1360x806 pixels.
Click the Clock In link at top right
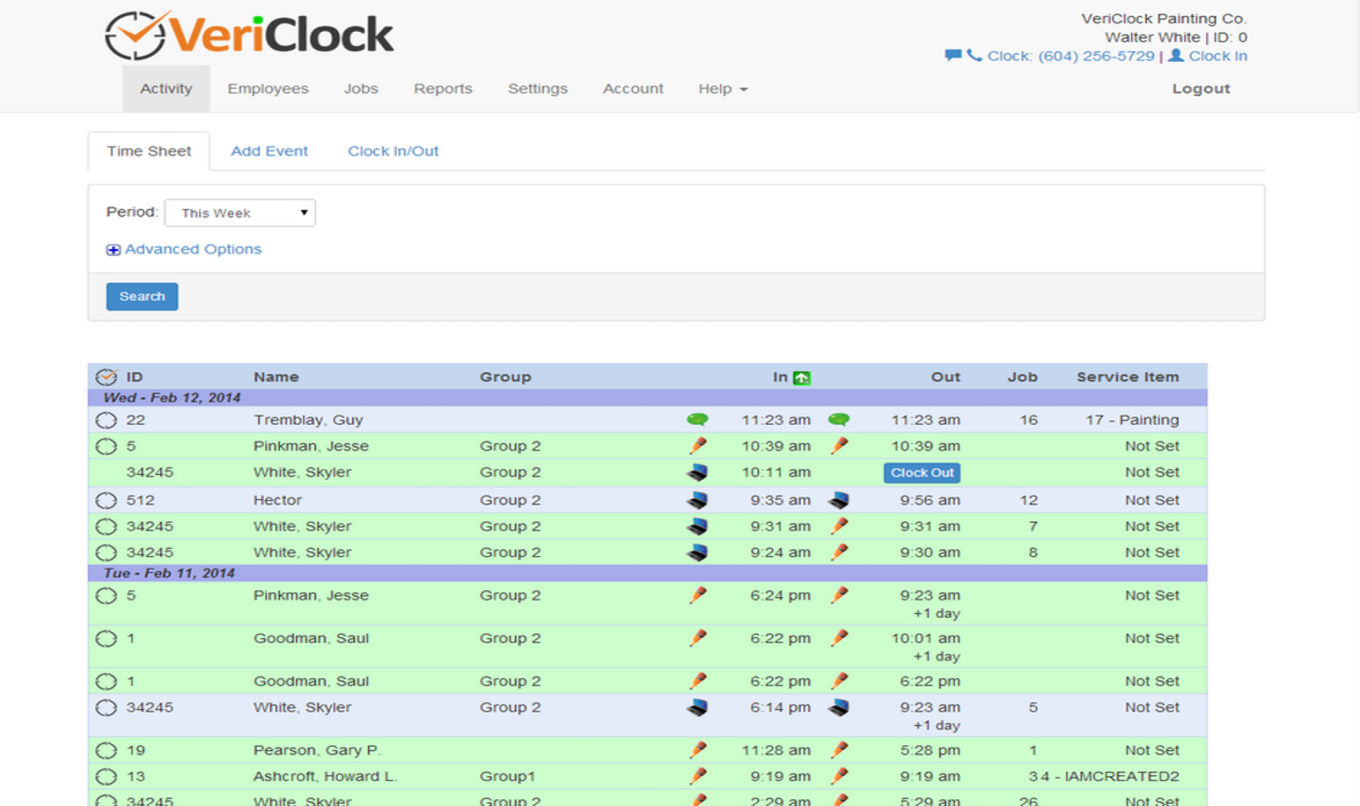(1216, 56)
